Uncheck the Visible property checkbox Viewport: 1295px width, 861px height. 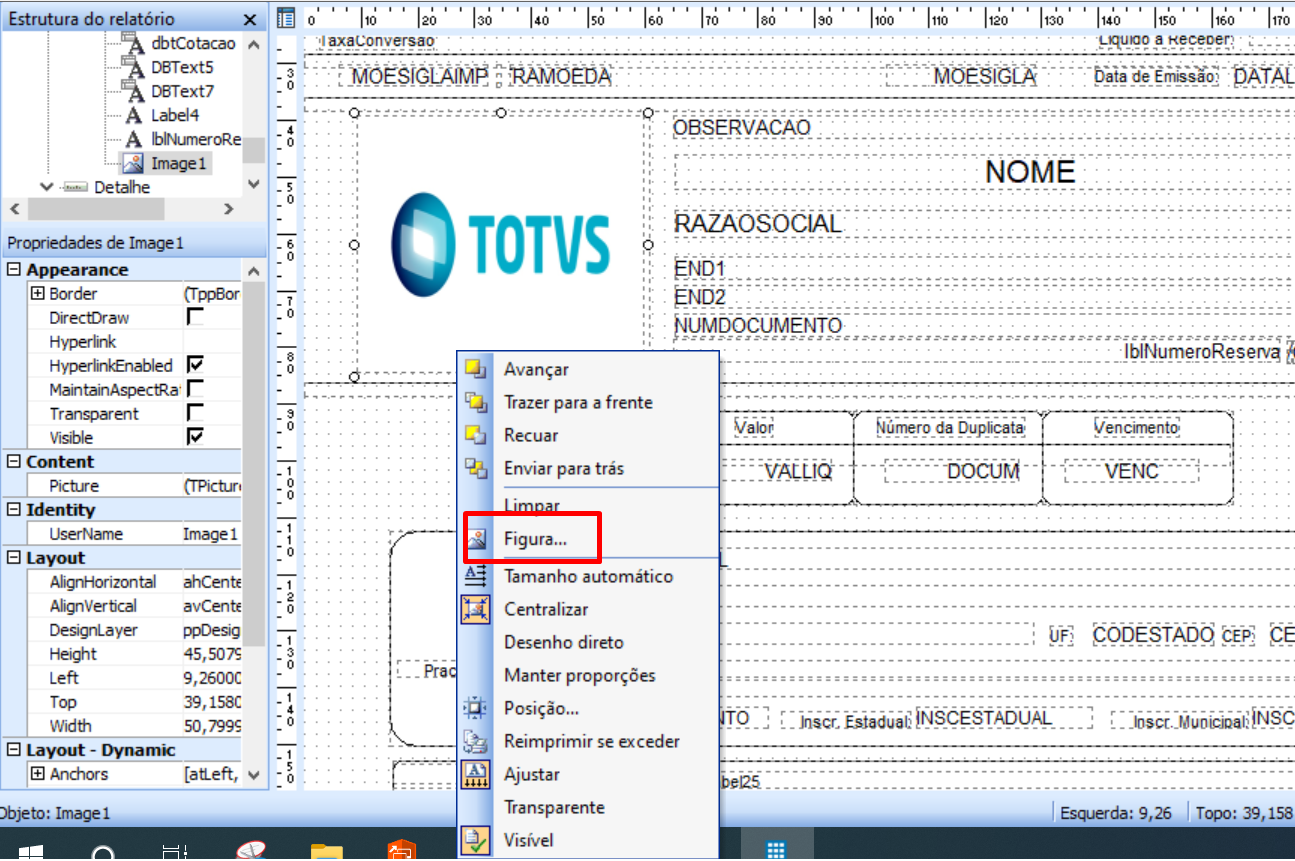[196, 437]
